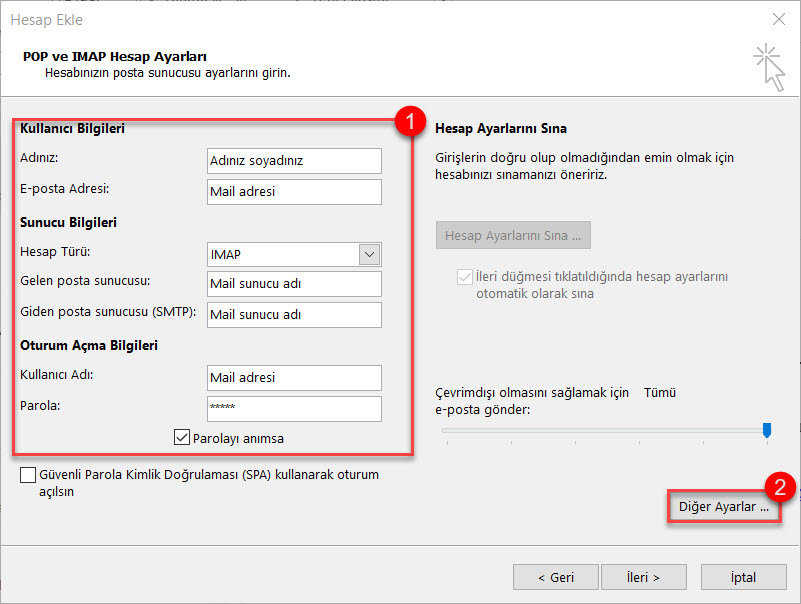Focus the Giden posta sunucusu (SMTP) field
Image resolution: width=801 pixels, height=604 pixels.
[294, 315]
